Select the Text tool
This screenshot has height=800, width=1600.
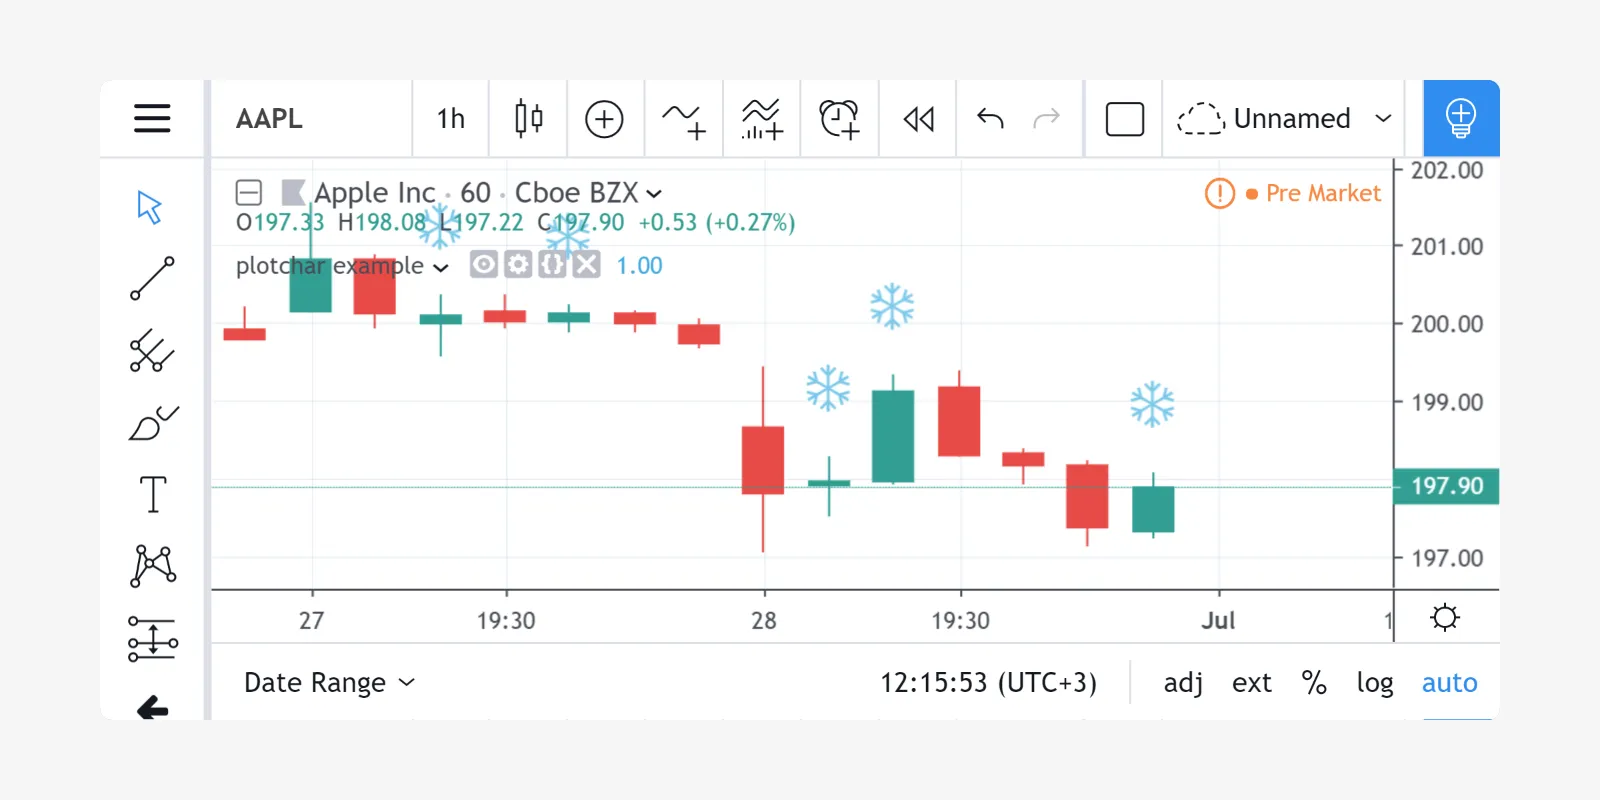152,494
